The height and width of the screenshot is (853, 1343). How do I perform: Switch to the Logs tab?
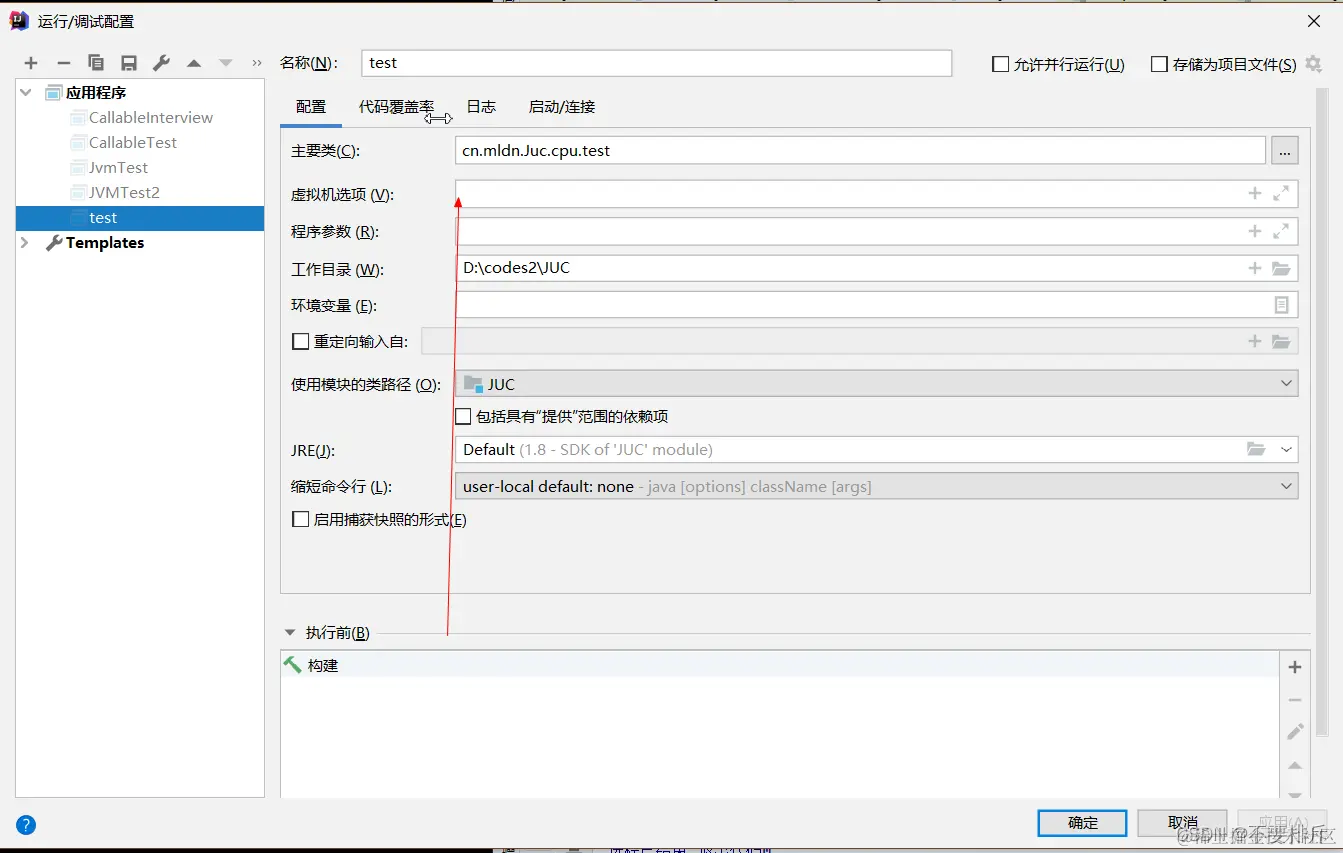click(x=481, y=107)
